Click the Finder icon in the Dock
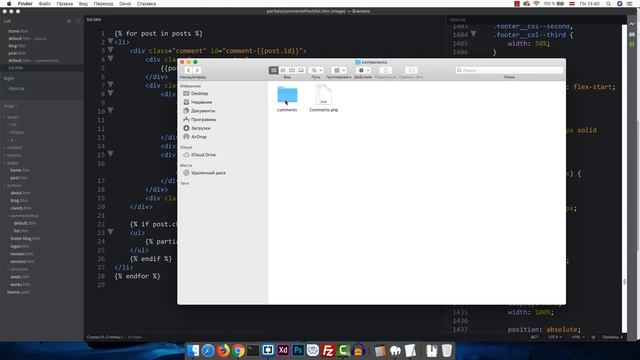Image resolution: width=640 pixels, height=360 pixels. 193,350
